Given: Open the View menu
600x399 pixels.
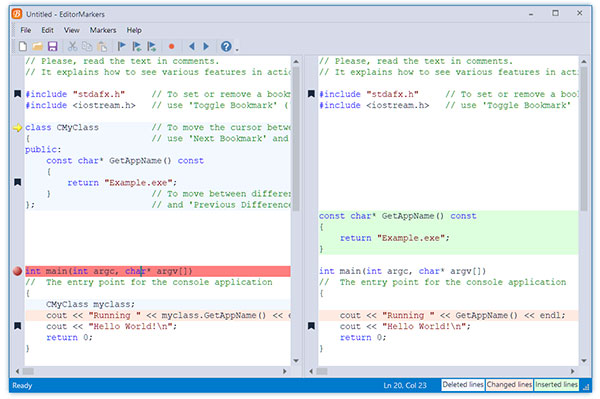Looking at the screenshot, I should pos(72,30).
